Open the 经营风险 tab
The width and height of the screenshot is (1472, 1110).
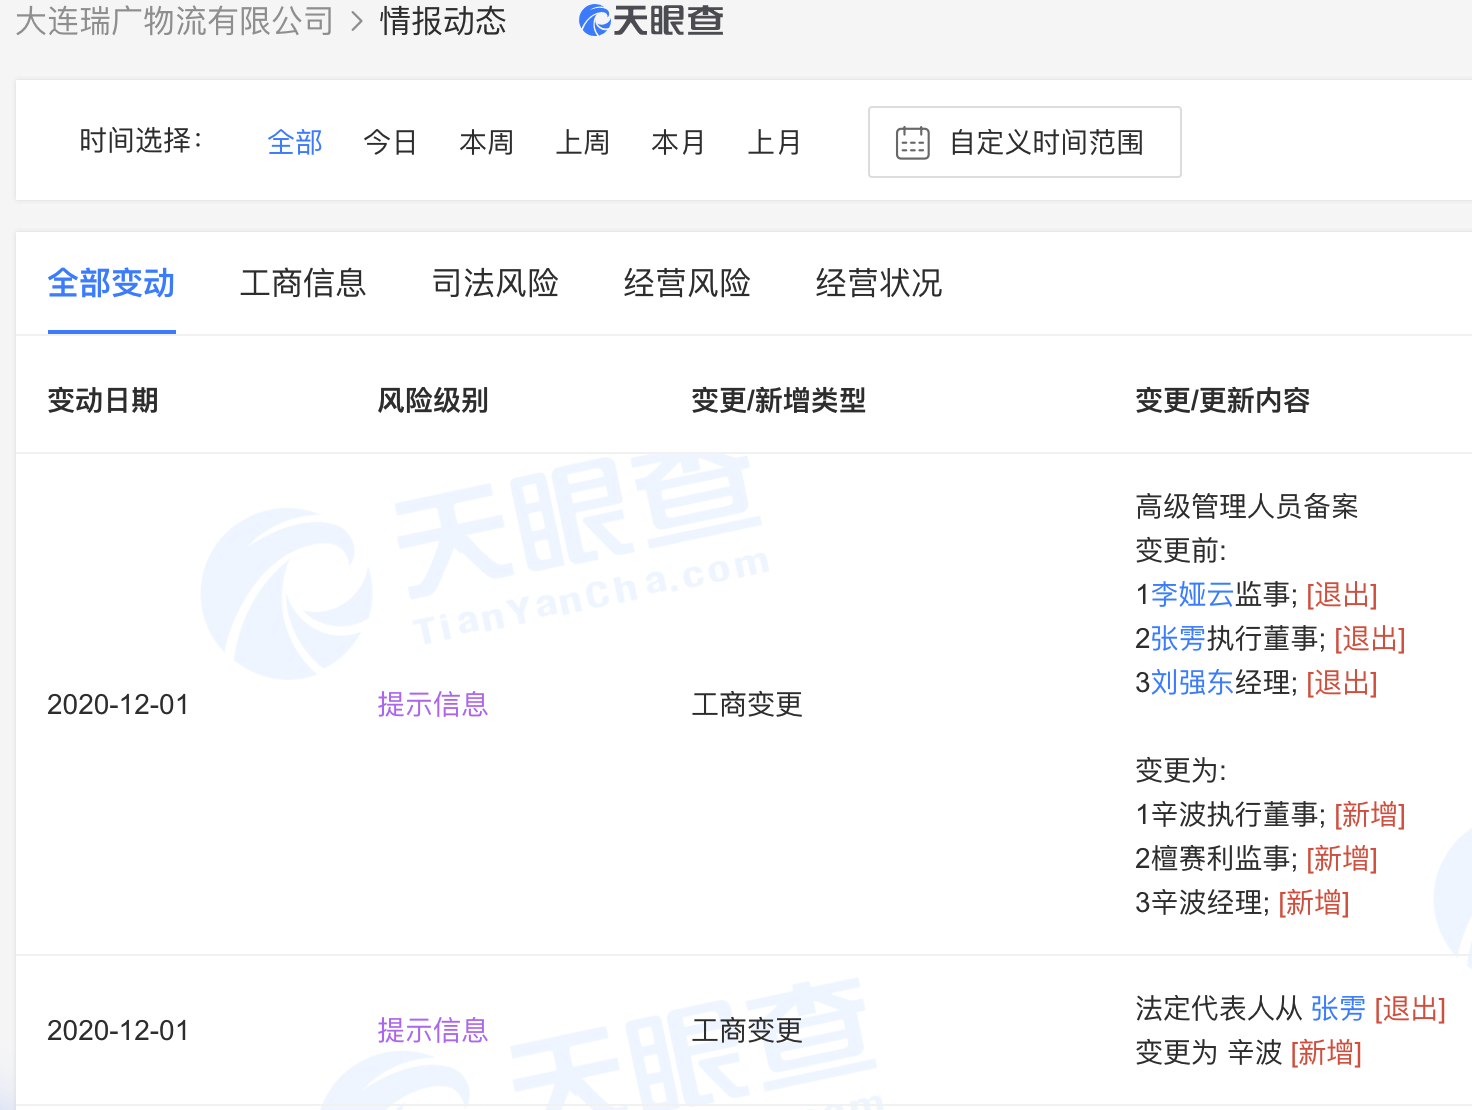[x=687, y=283]
